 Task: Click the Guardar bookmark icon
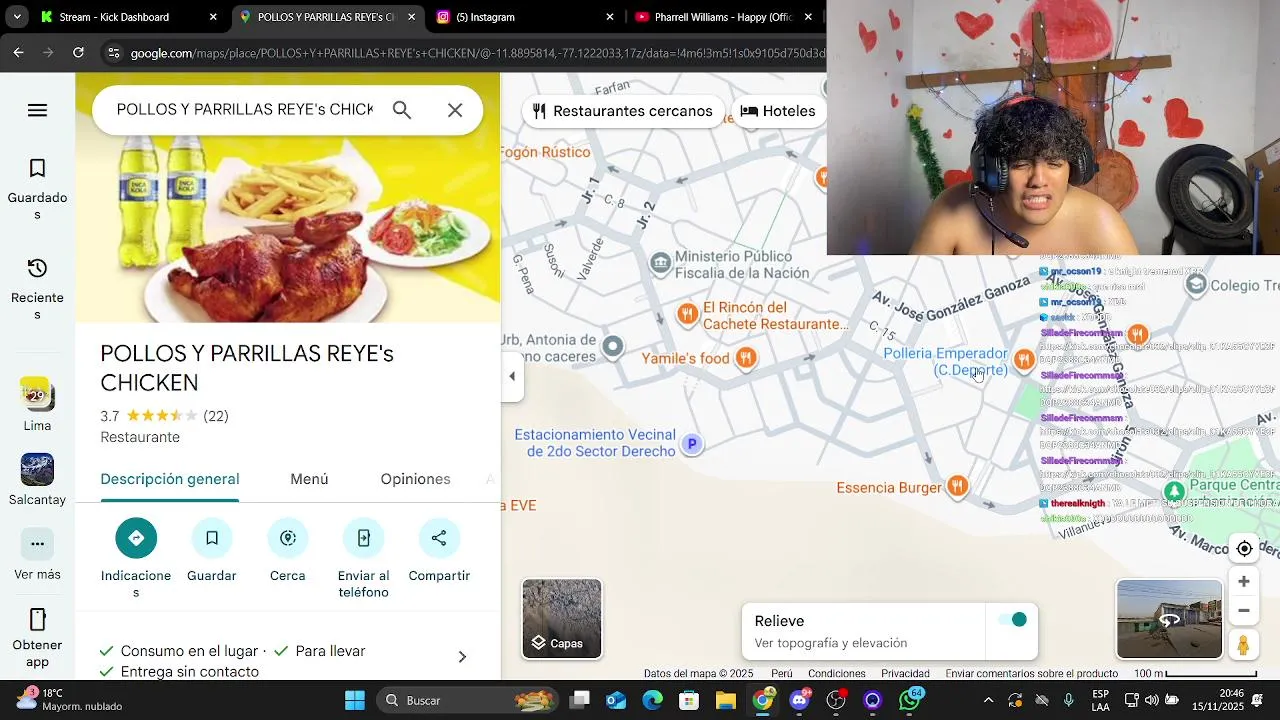point(212,538)
